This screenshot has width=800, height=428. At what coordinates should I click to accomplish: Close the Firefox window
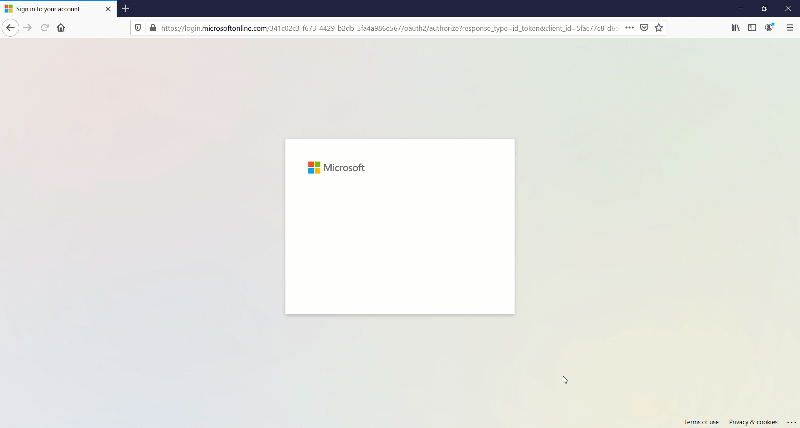click(x=787, y=9)
